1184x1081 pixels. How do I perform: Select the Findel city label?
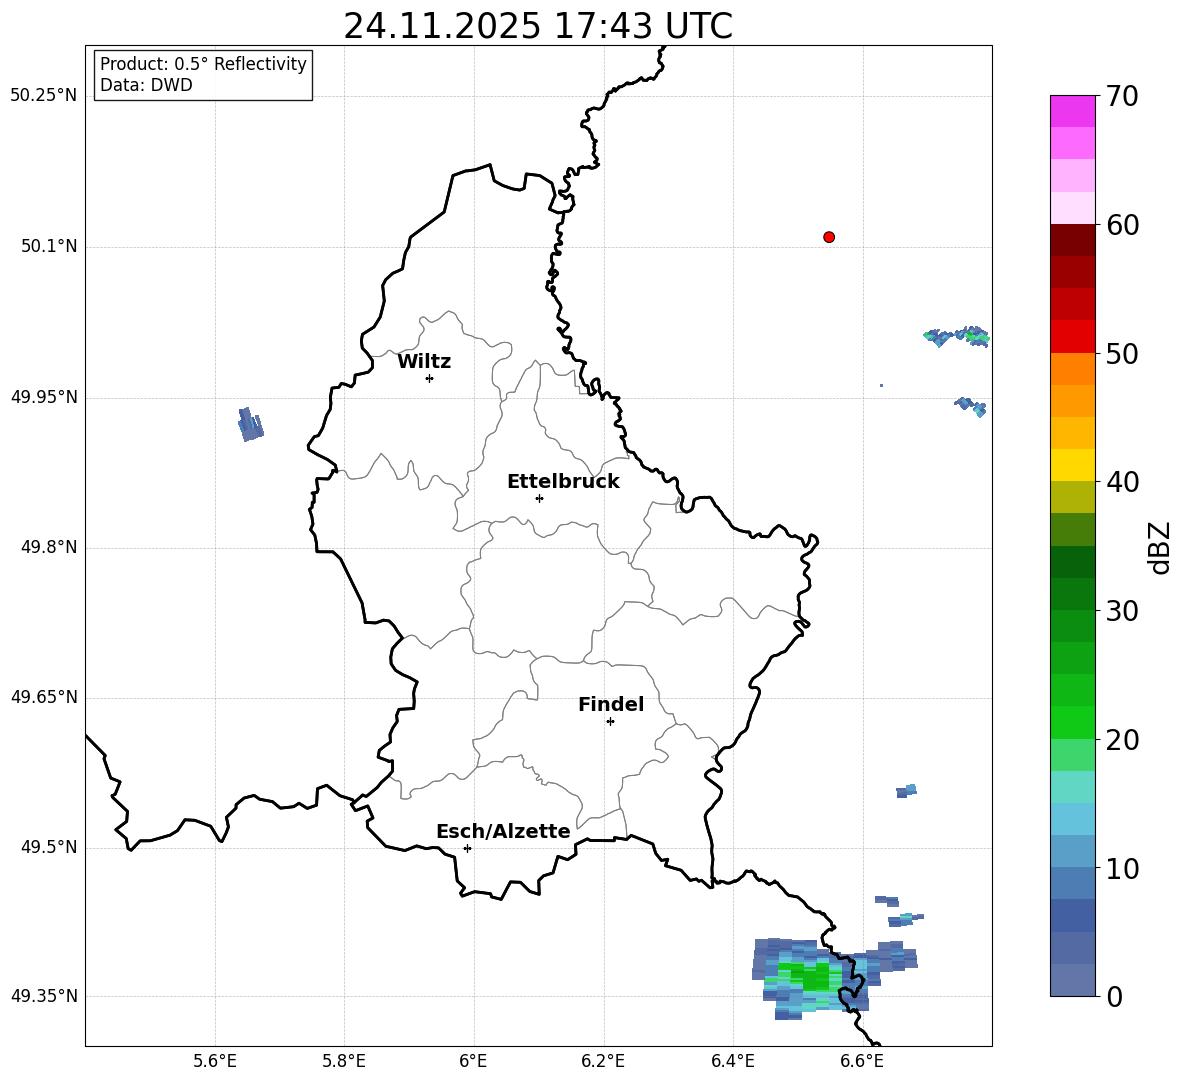pos(611,704)
